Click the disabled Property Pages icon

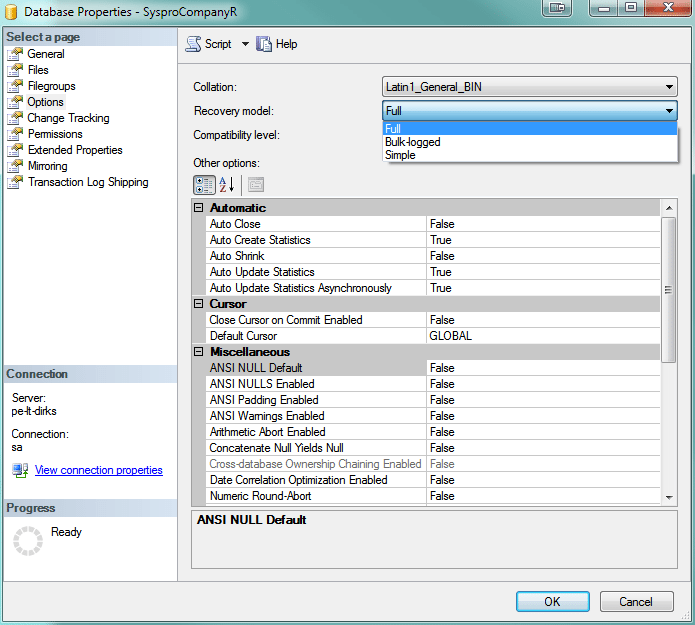[x=256, y=185]
